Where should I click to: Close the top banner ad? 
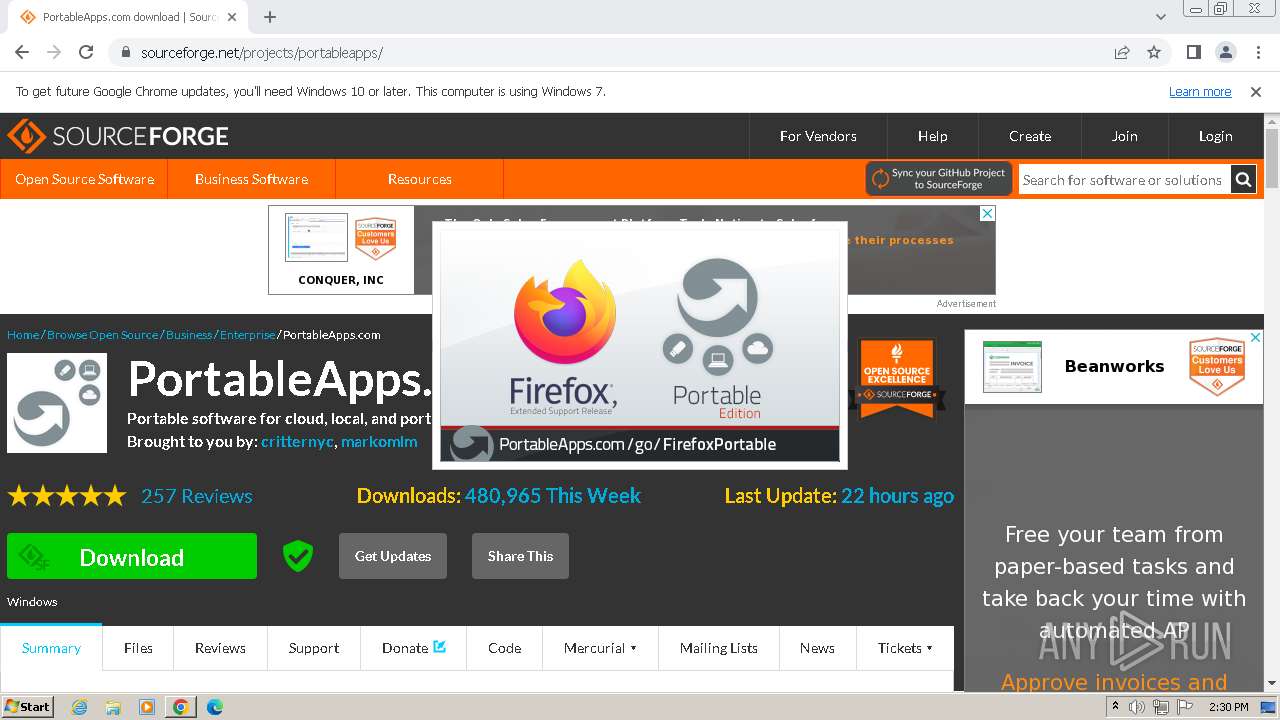pyautogui.click(x=987, y=213)
